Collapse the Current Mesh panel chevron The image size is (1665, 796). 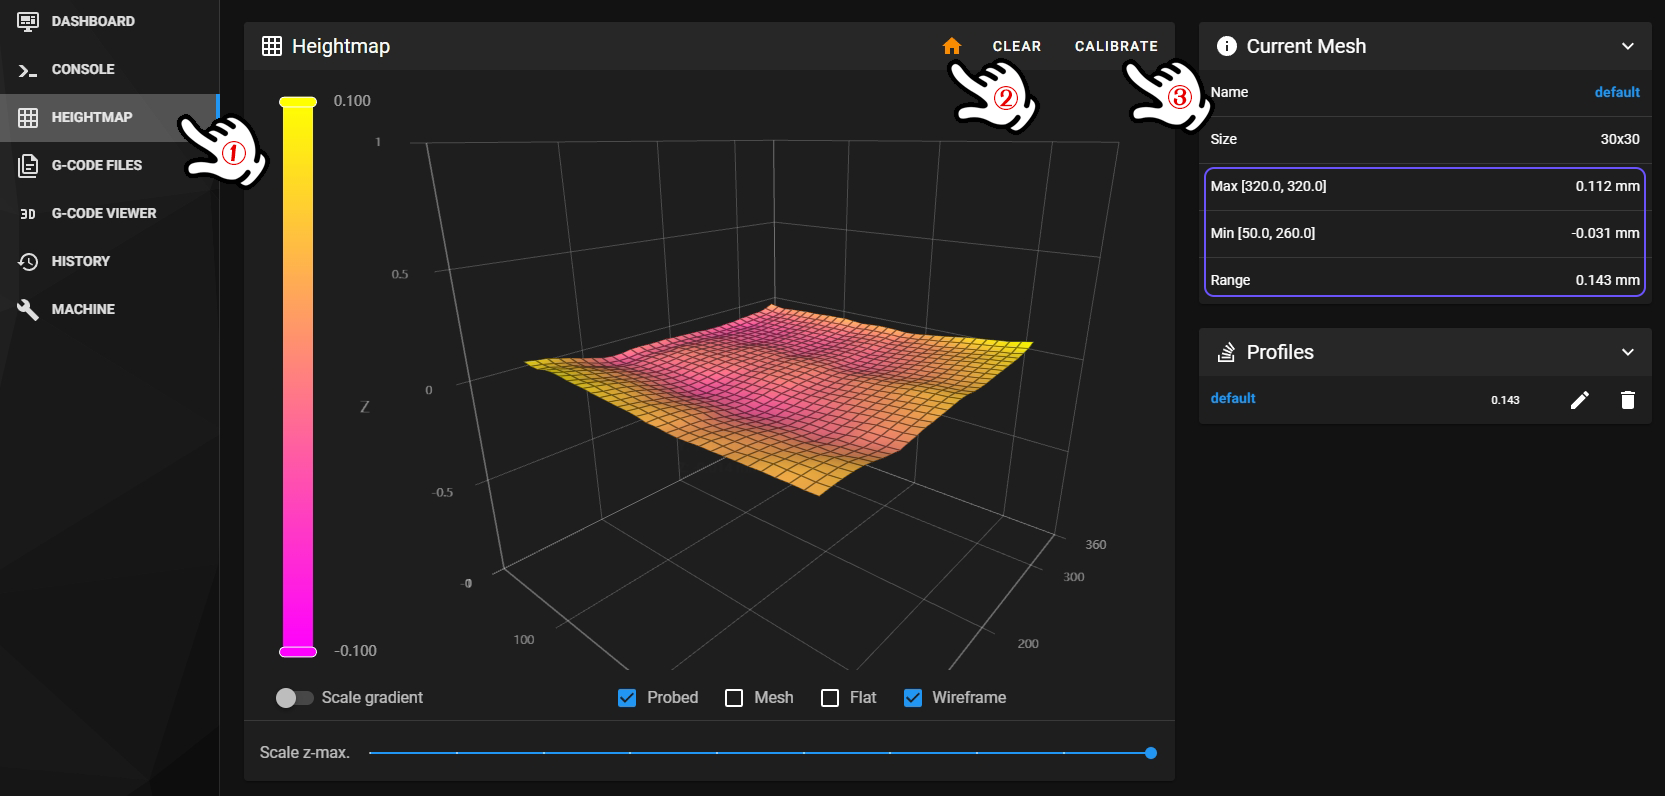(1627, 46)
